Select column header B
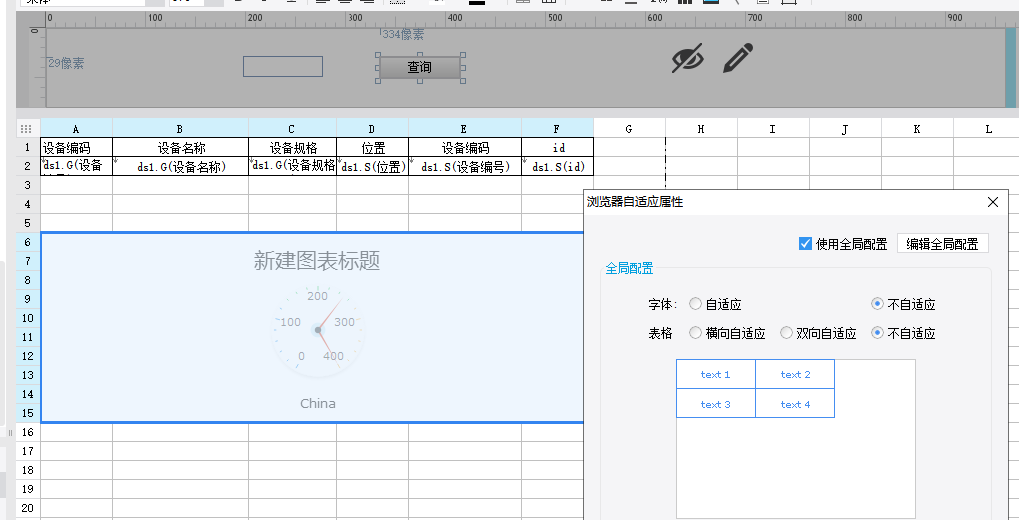 180,129
